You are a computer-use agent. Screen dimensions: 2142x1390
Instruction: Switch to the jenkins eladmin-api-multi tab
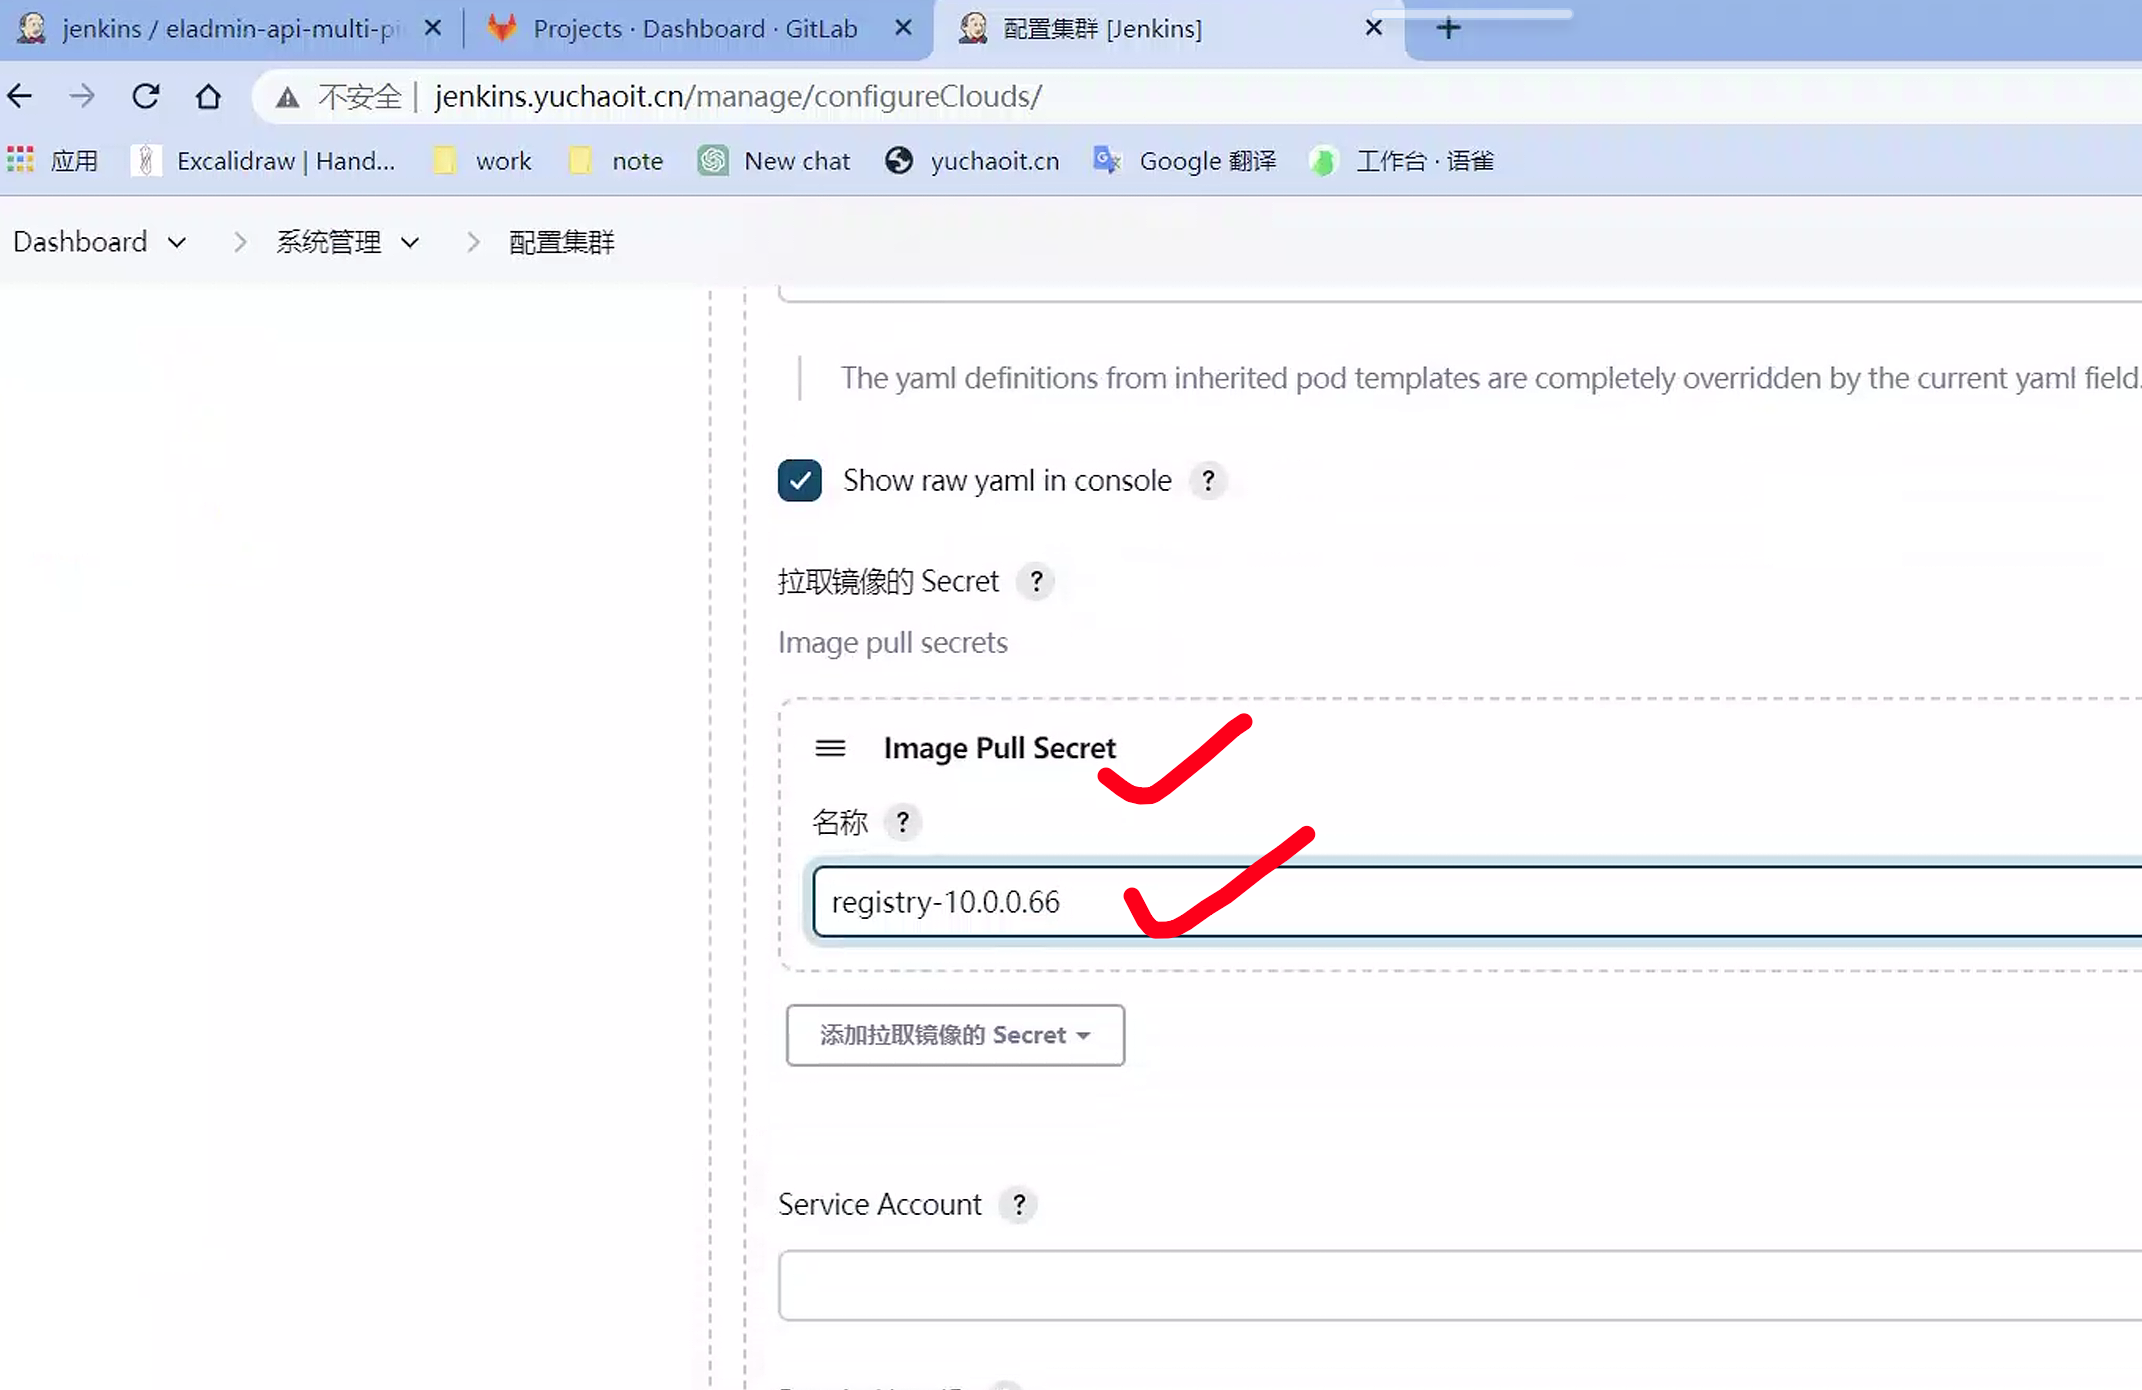pyautogui.click(x=228, y=28)
